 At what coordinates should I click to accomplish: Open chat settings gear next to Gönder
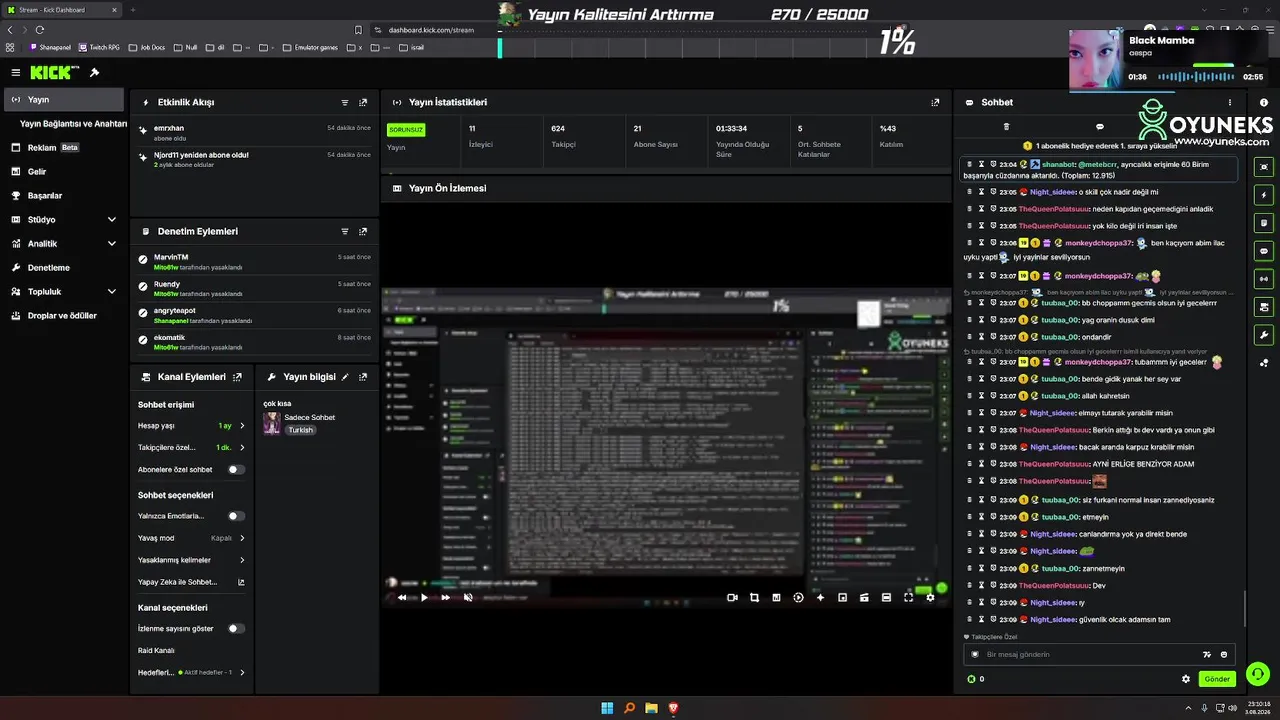(1186, 679)
